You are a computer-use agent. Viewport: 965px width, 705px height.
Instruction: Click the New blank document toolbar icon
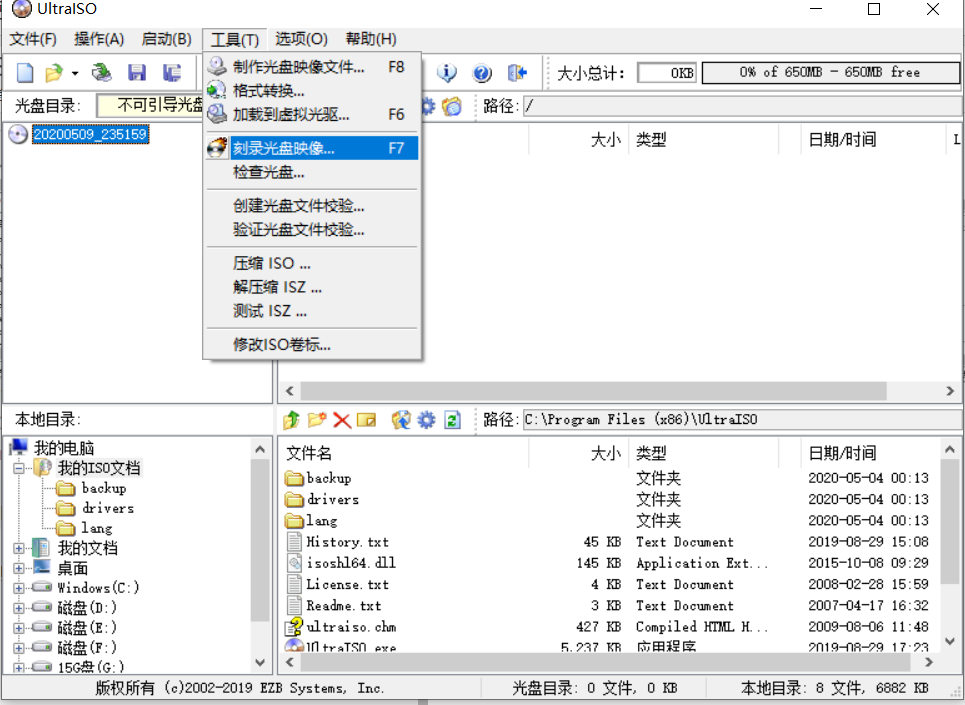click(x=25, y=73)
